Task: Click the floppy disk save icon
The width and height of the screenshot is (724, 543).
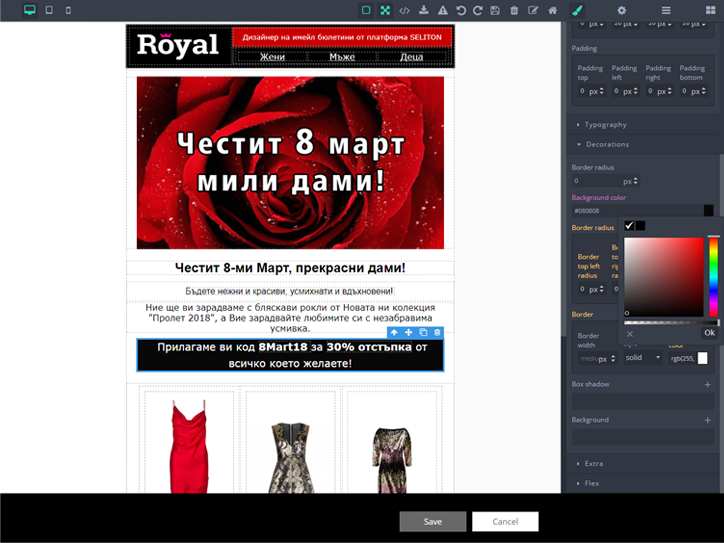Action: [495, 10]
